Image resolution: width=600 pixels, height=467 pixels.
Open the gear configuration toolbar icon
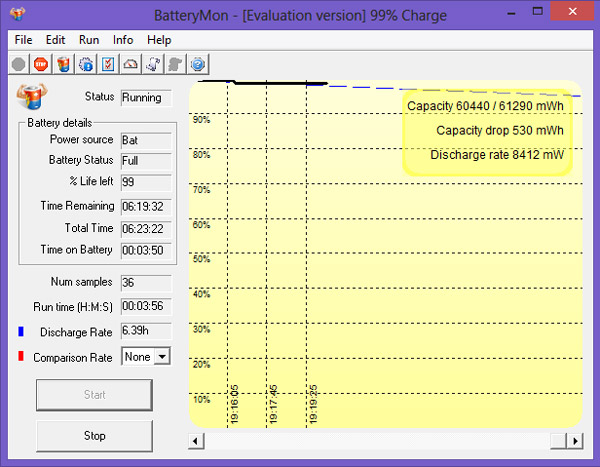[86, 63]
